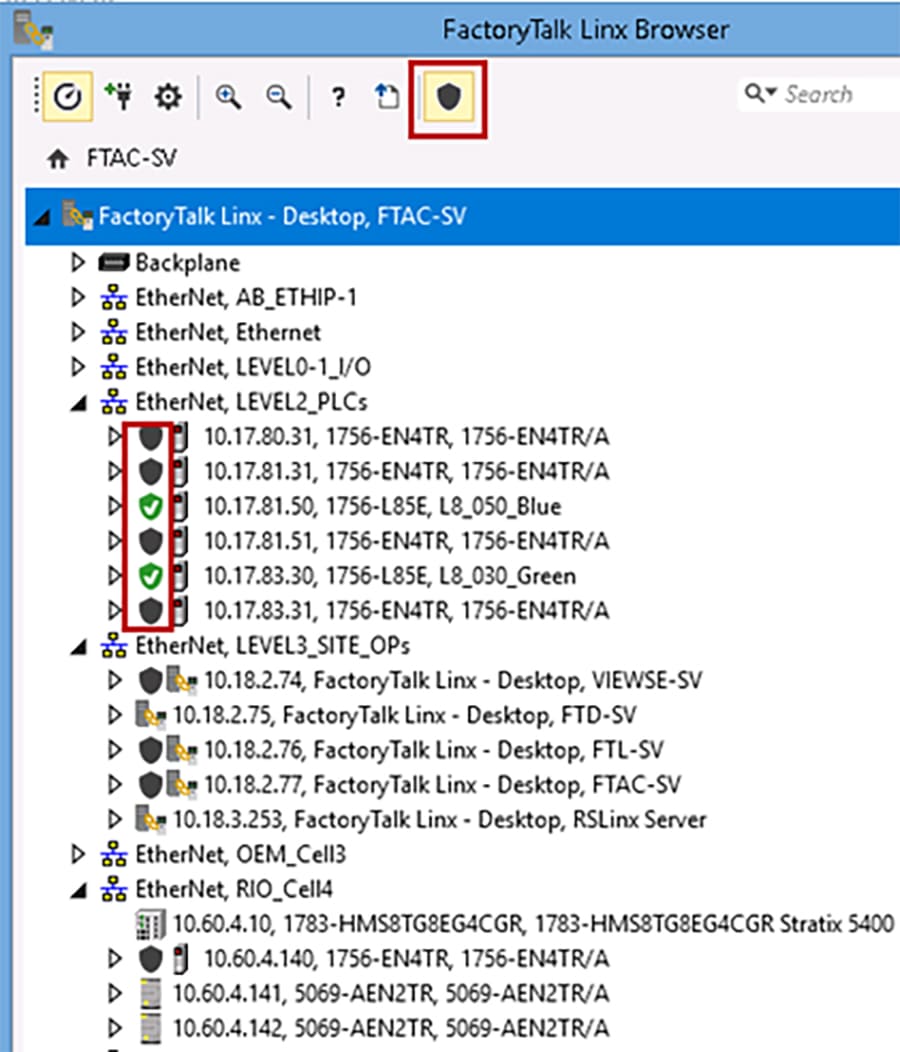Expand the EtherNet, OEM_Cell3 node

point(78,855)
